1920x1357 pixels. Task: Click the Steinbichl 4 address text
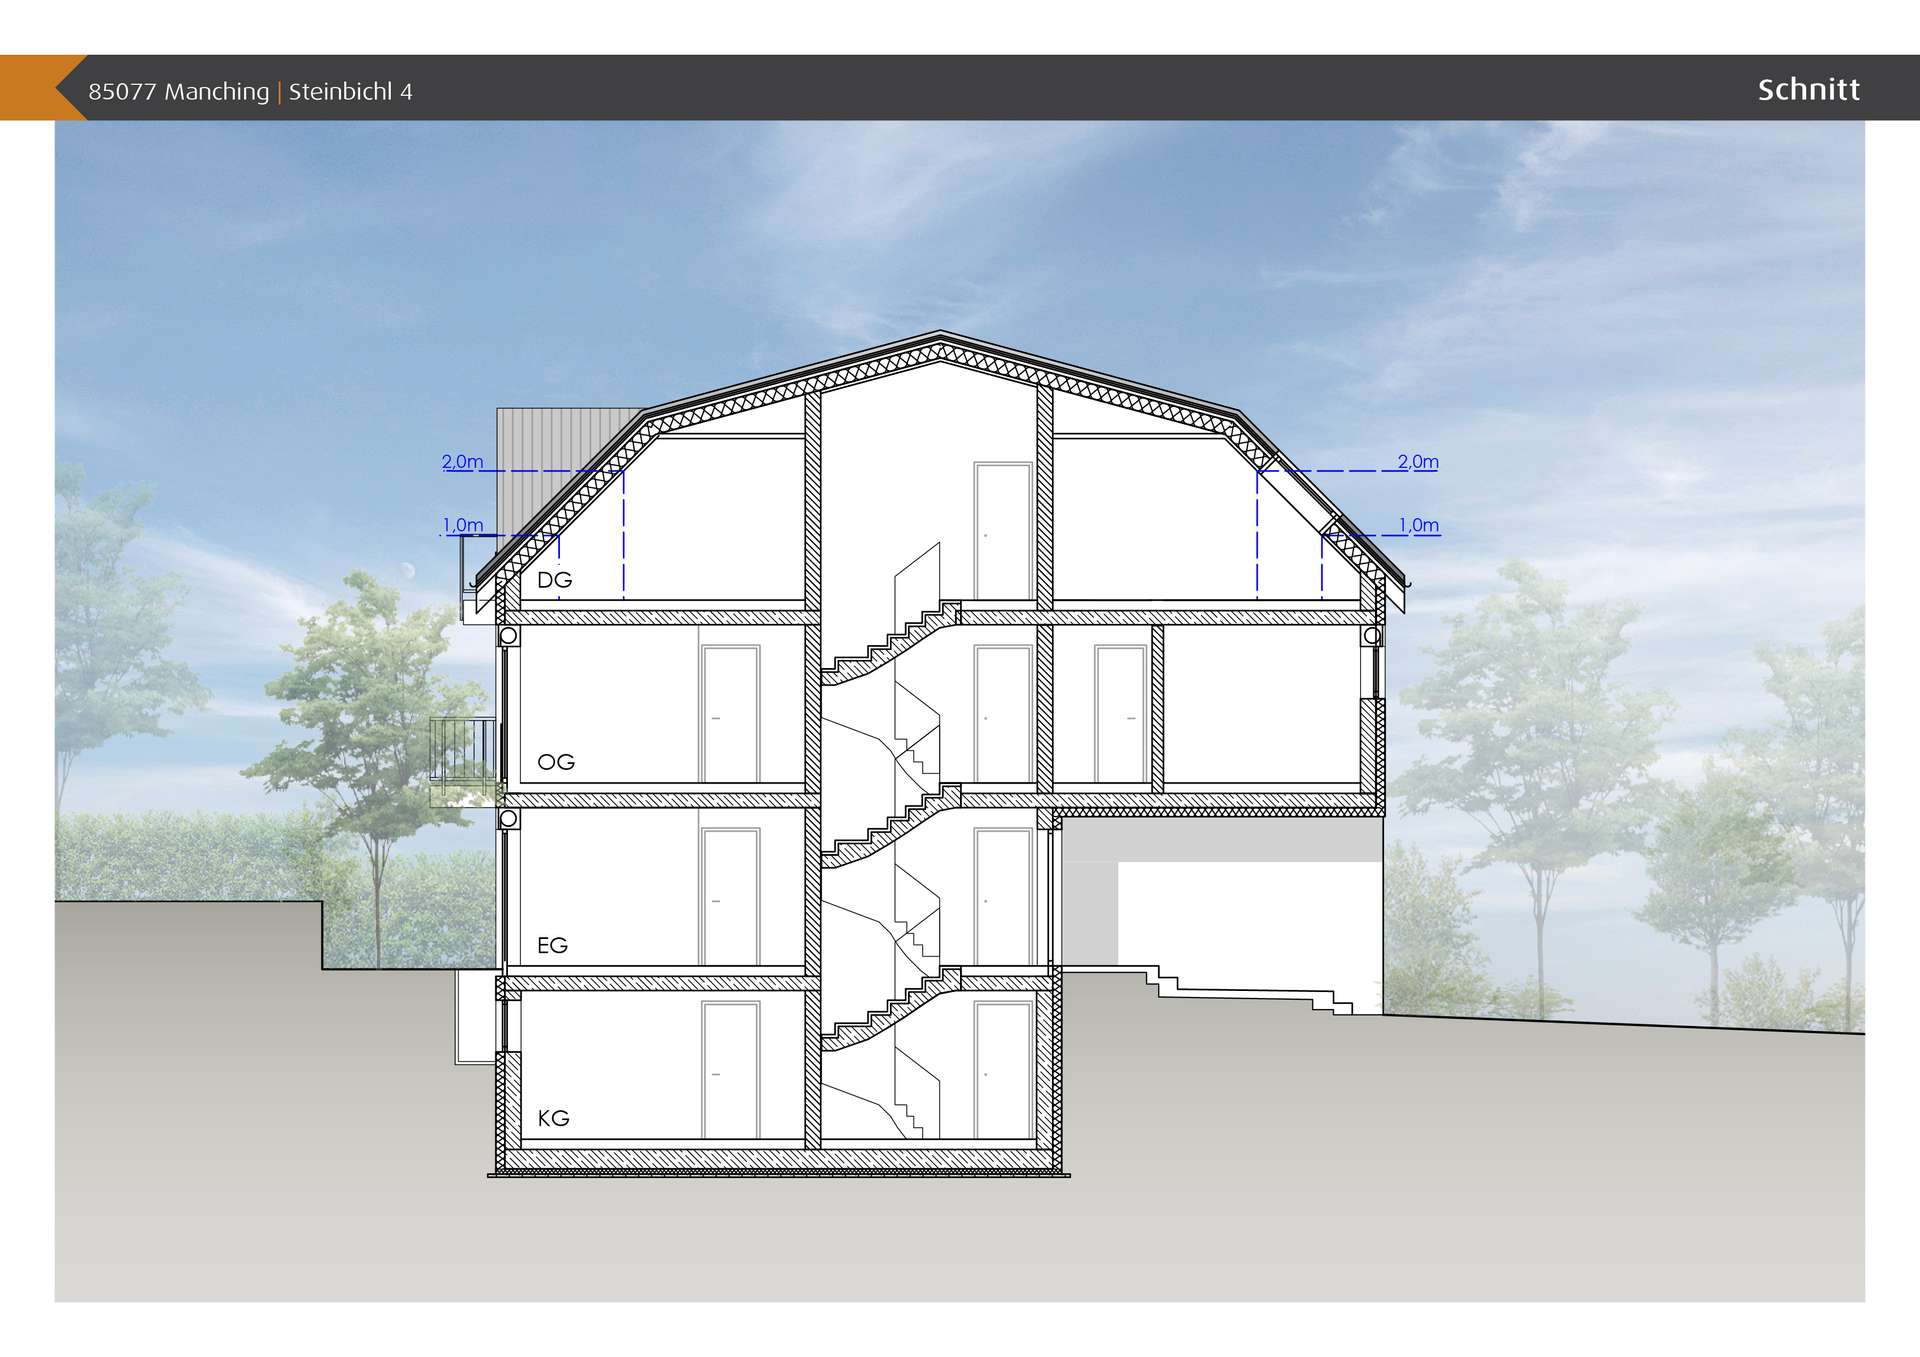point(350,92)
